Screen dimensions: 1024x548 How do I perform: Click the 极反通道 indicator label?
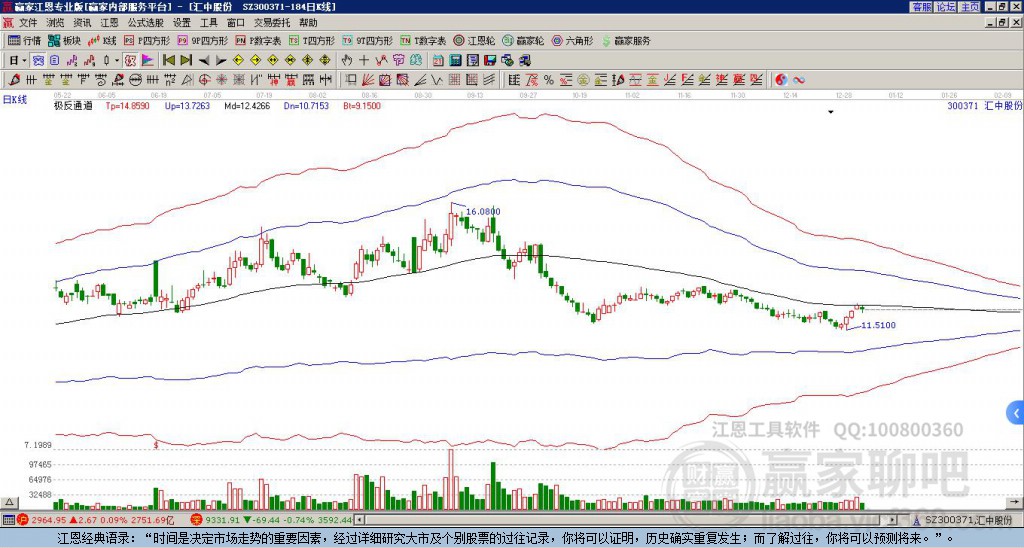click(73, 106)
